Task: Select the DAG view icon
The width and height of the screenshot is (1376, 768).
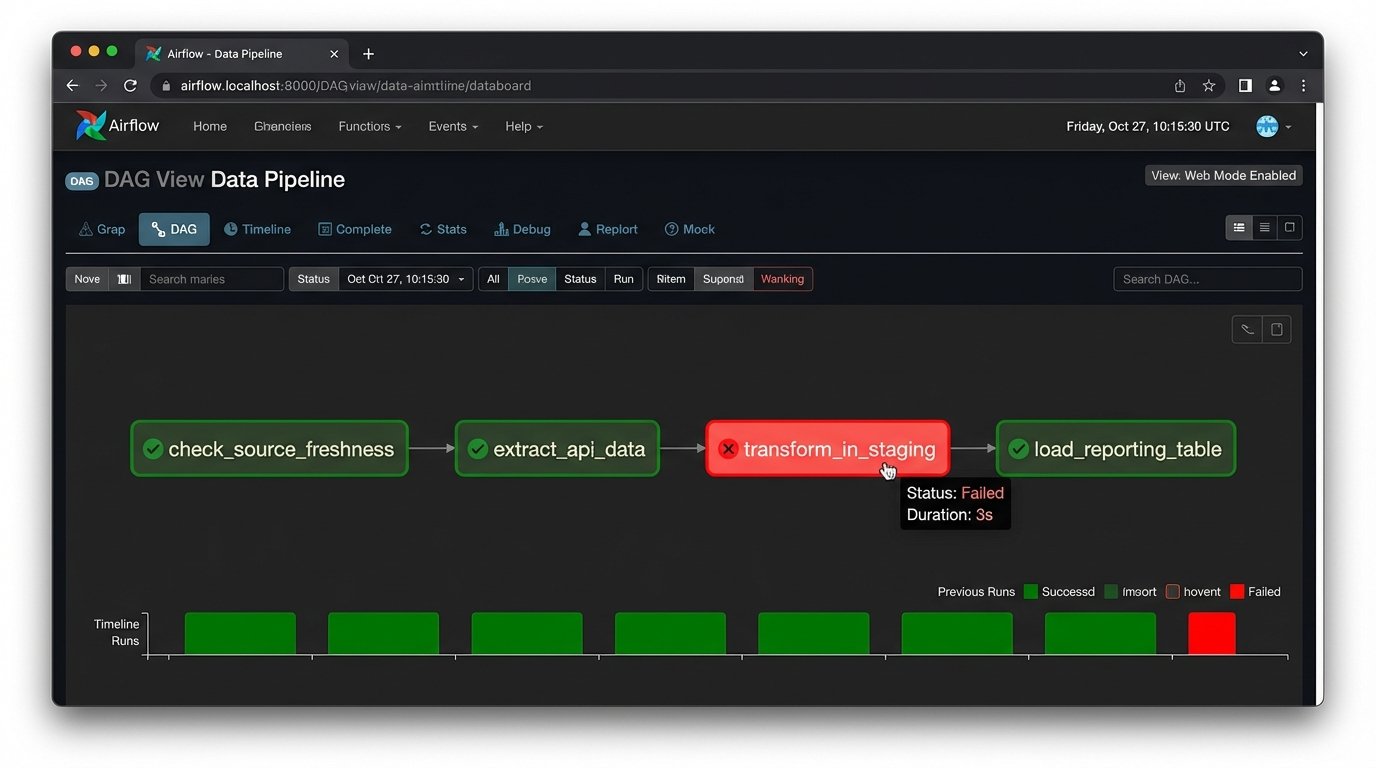Action: [173, 228]
